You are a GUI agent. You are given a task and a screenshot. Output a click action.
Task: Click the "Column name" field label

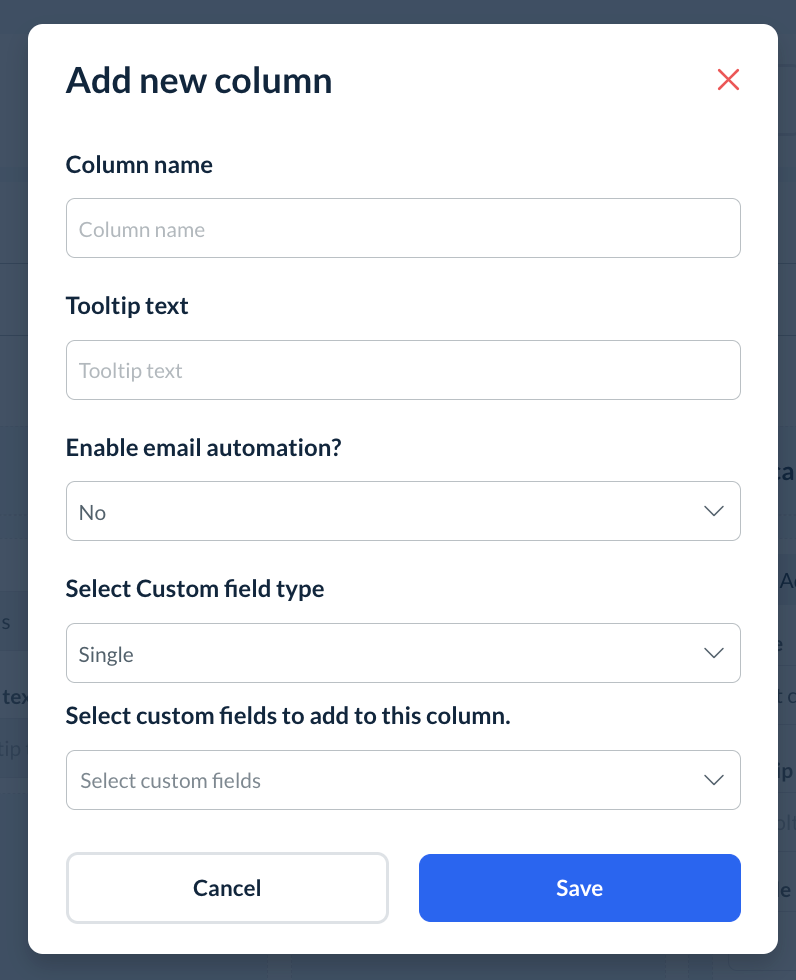tap(139, 165)
